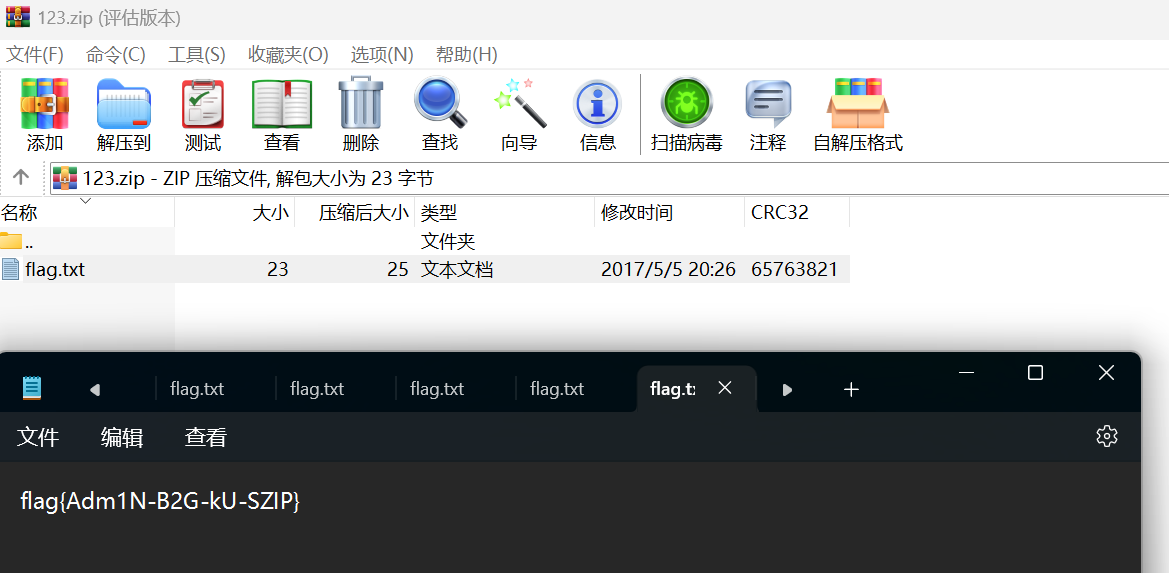Select the flag.txt file row

pos(425,269)
